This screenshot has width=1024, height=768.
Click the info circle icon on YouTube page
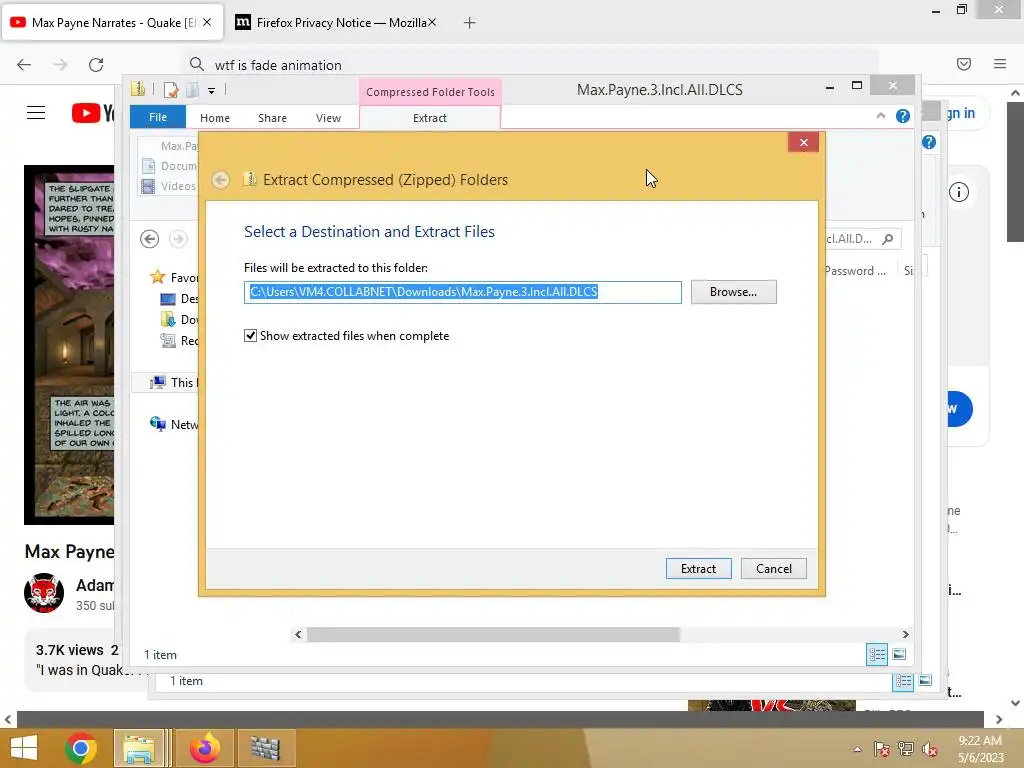958,192
